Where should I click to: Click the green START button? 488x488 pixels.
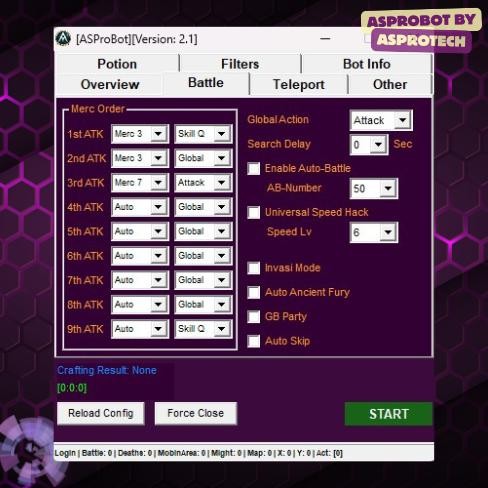(389, 414)
